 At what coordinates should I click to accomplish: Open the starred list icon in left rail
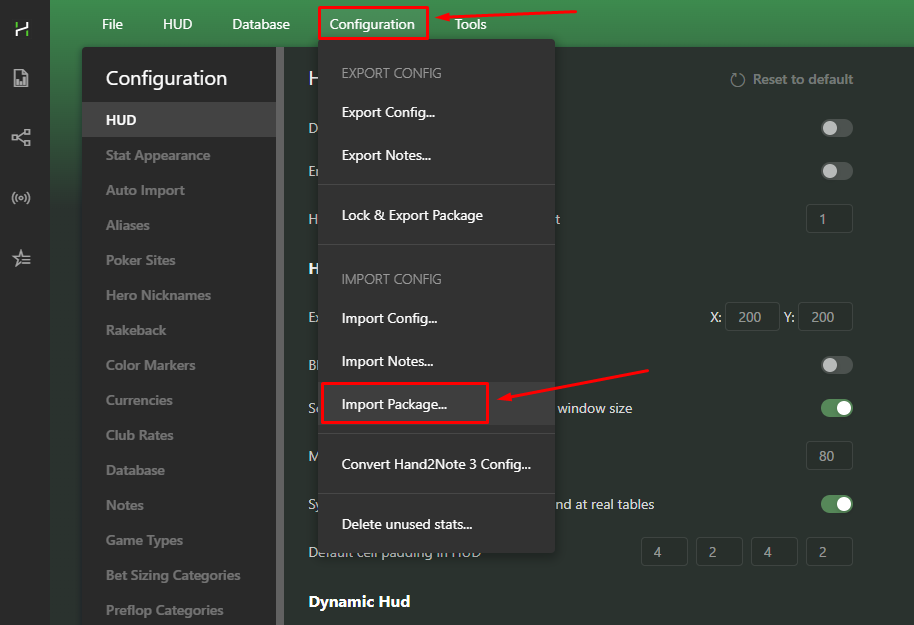click(22, 258)
